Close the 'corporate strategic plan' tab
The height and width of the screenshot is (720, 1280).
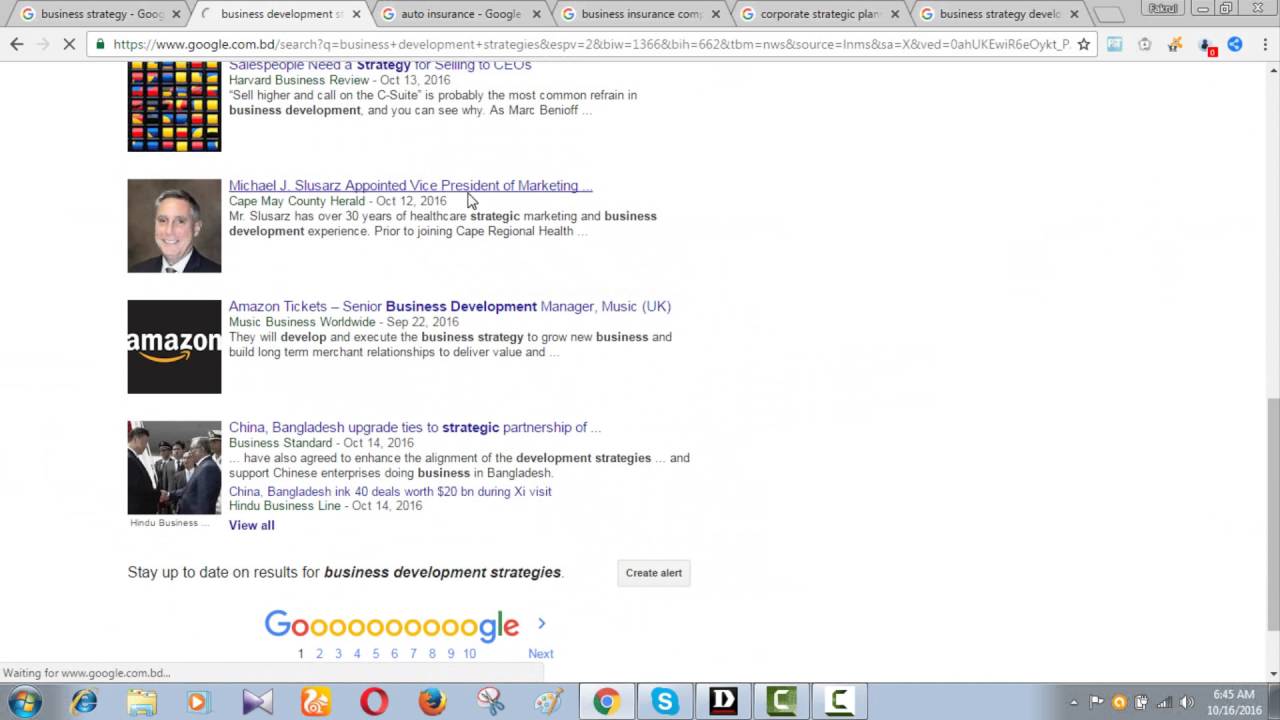895,14
